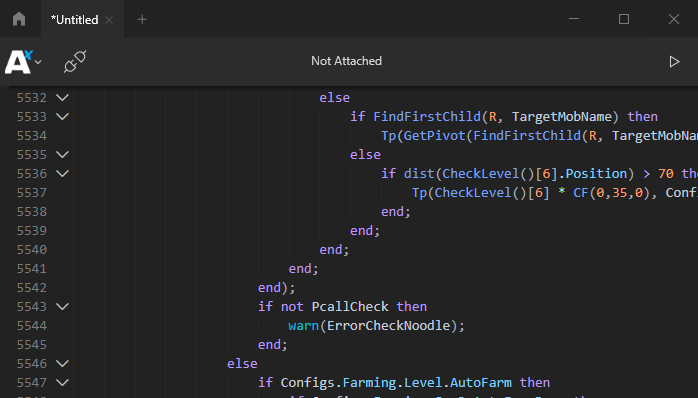Collapse the code fold at line 5533

click(x=62, y=117)
